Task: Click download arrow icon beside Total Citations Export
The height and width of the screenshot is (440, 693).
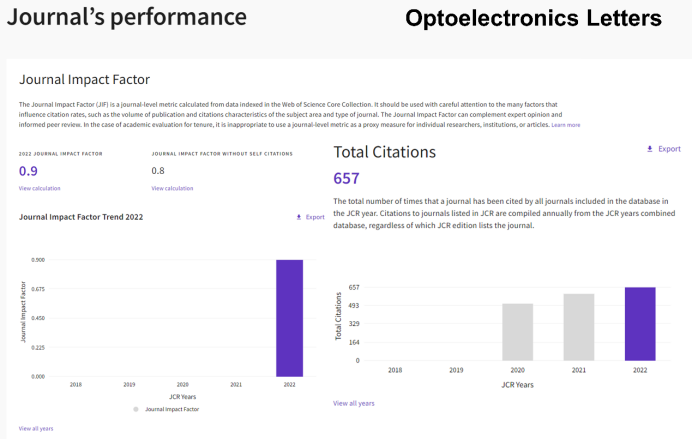Action: point(650,149)
